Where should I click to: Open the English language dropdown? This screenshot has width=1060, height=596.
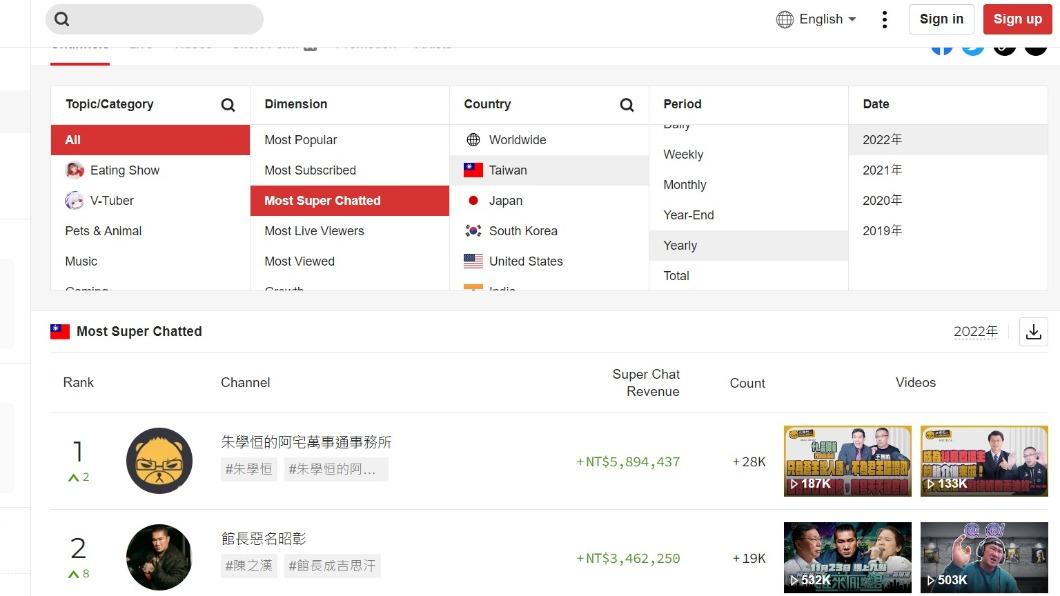816,19
